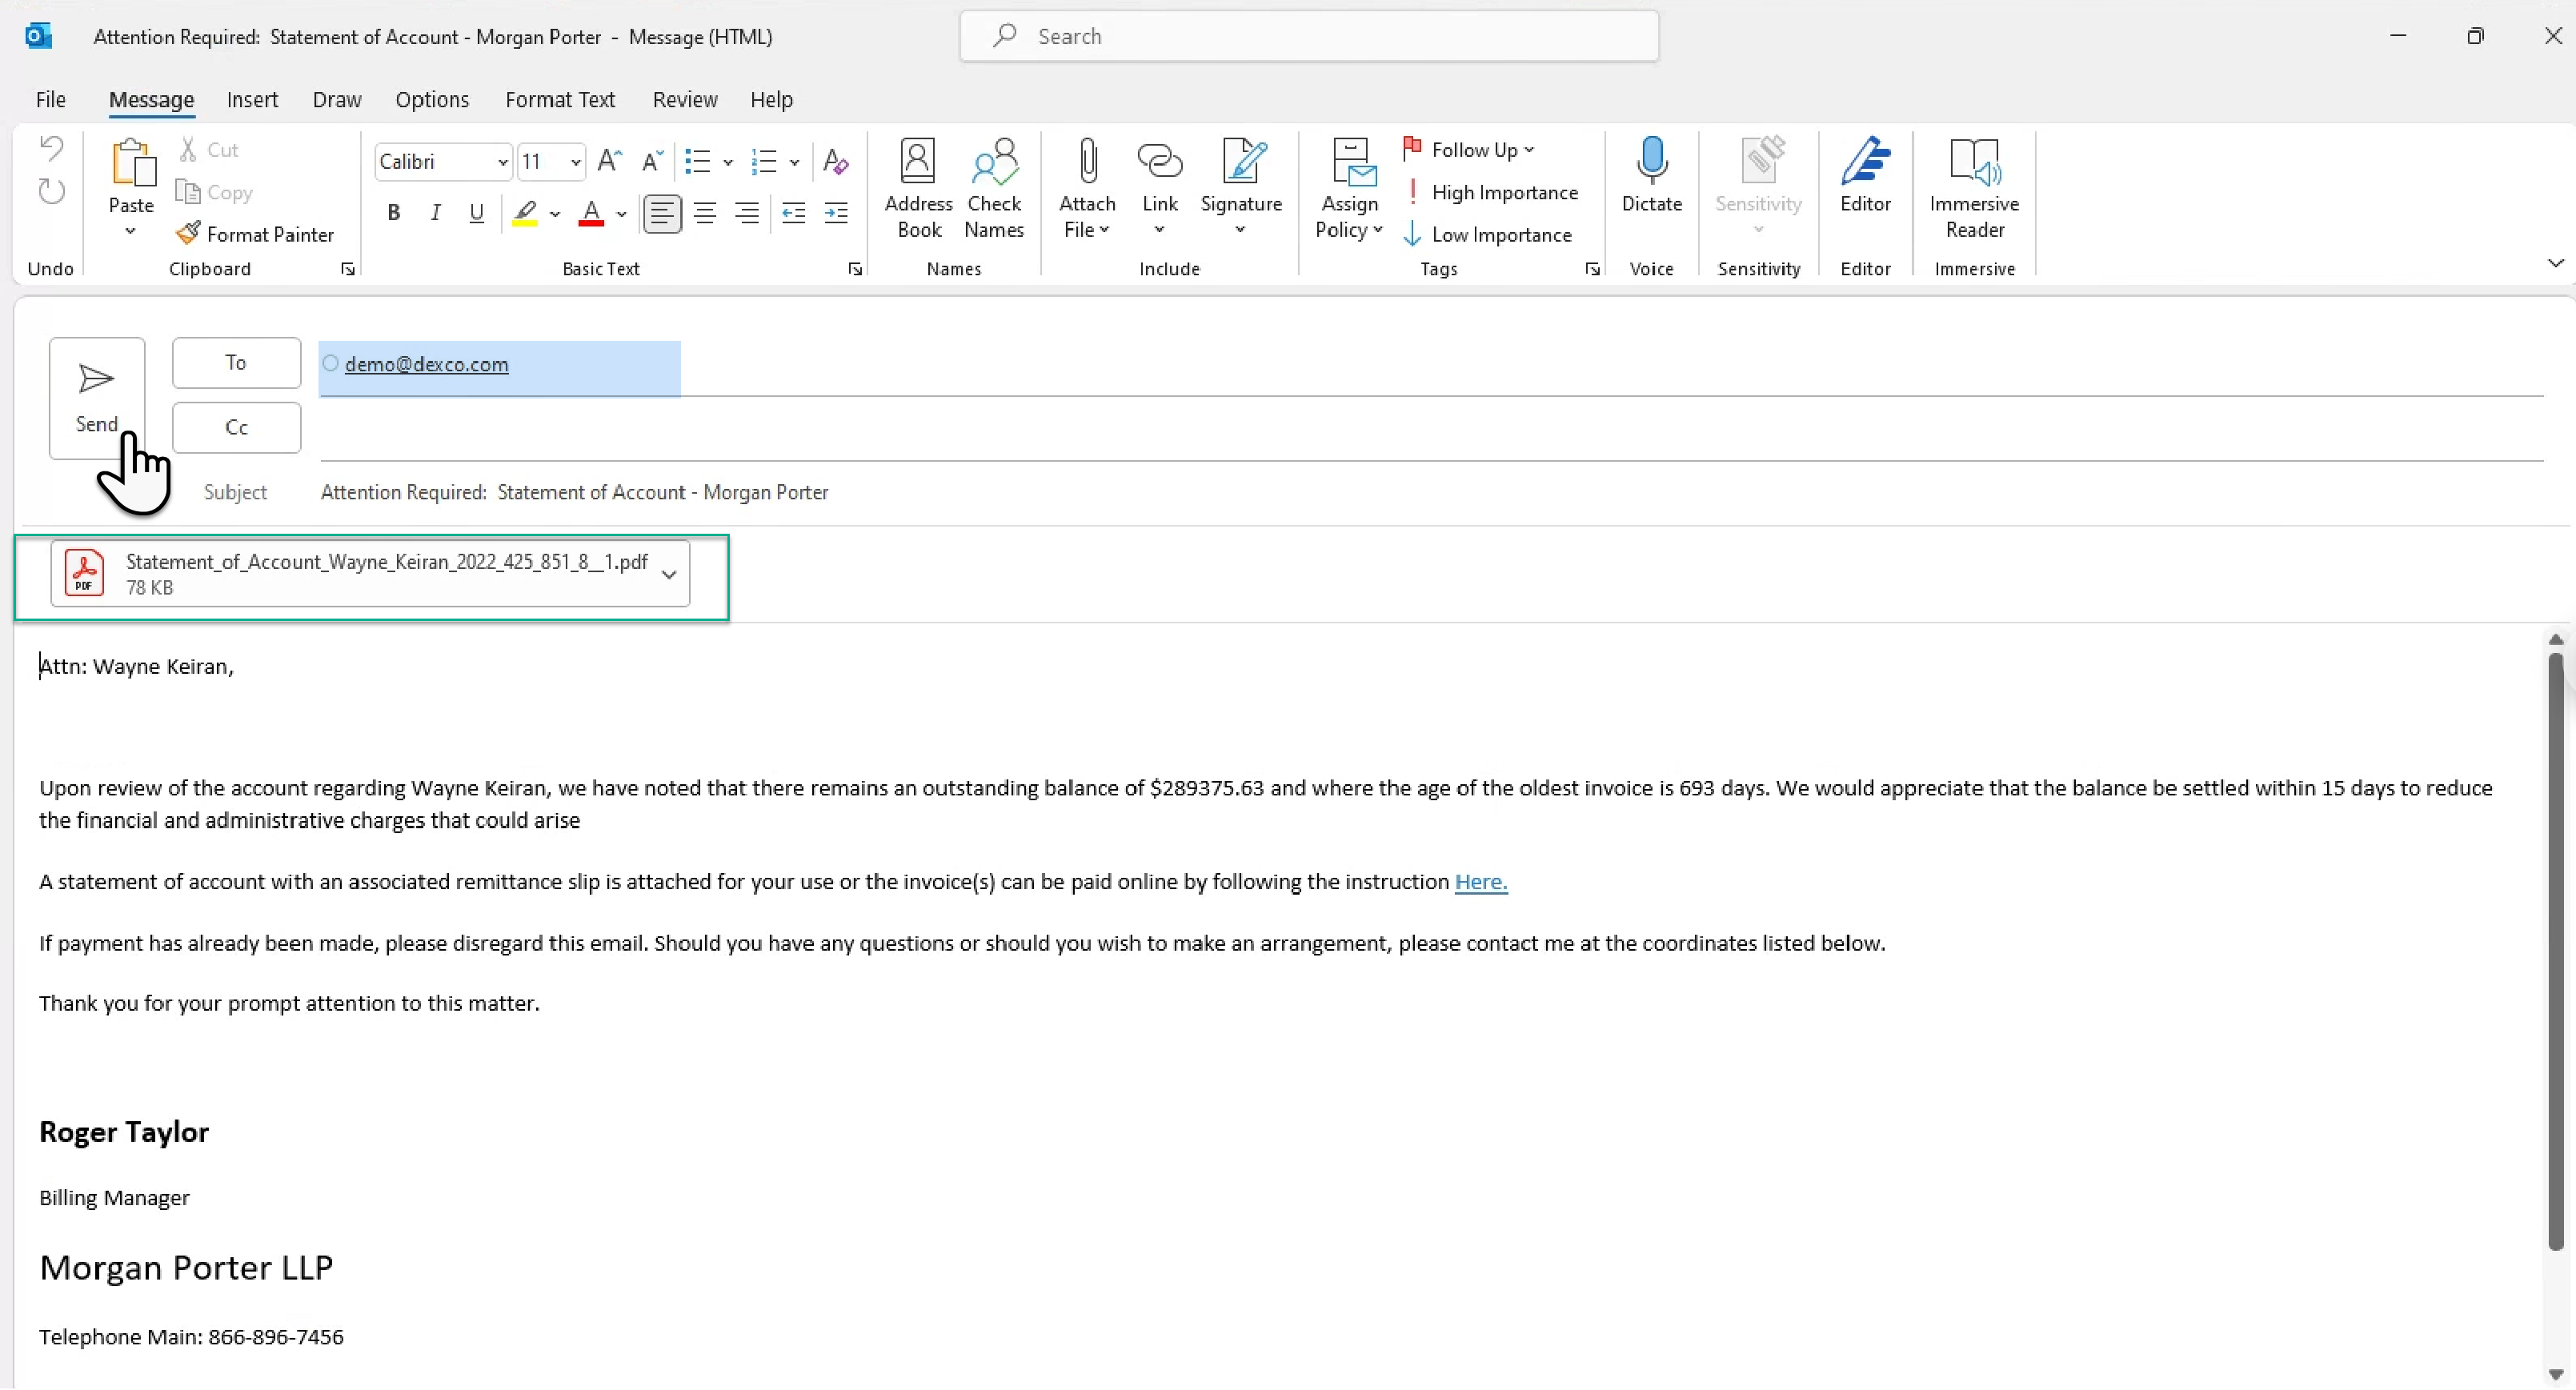Click the PDF attachment file icon

(x=85, y=574)
